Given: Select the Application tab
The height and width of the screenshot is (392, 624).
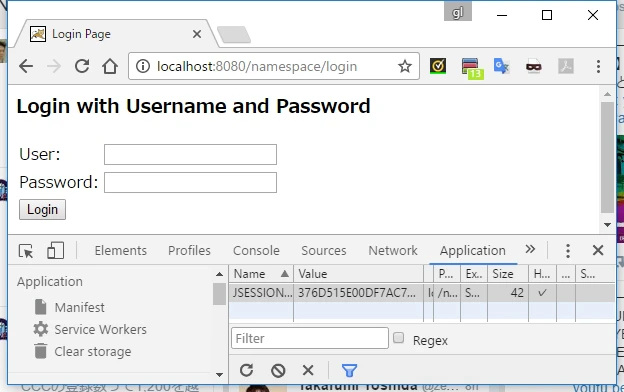Looking at the screenshot, I should (473, 250).
